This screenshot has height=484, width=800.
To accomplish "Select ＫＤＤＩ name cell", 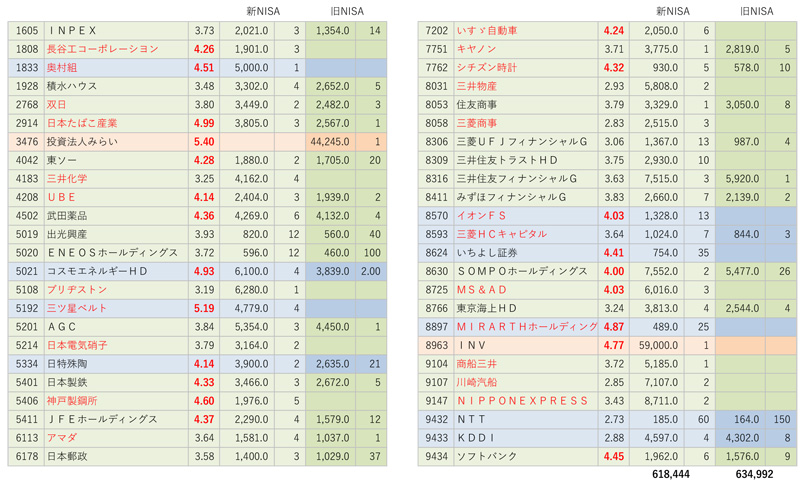I will click(x=526, y=438).
